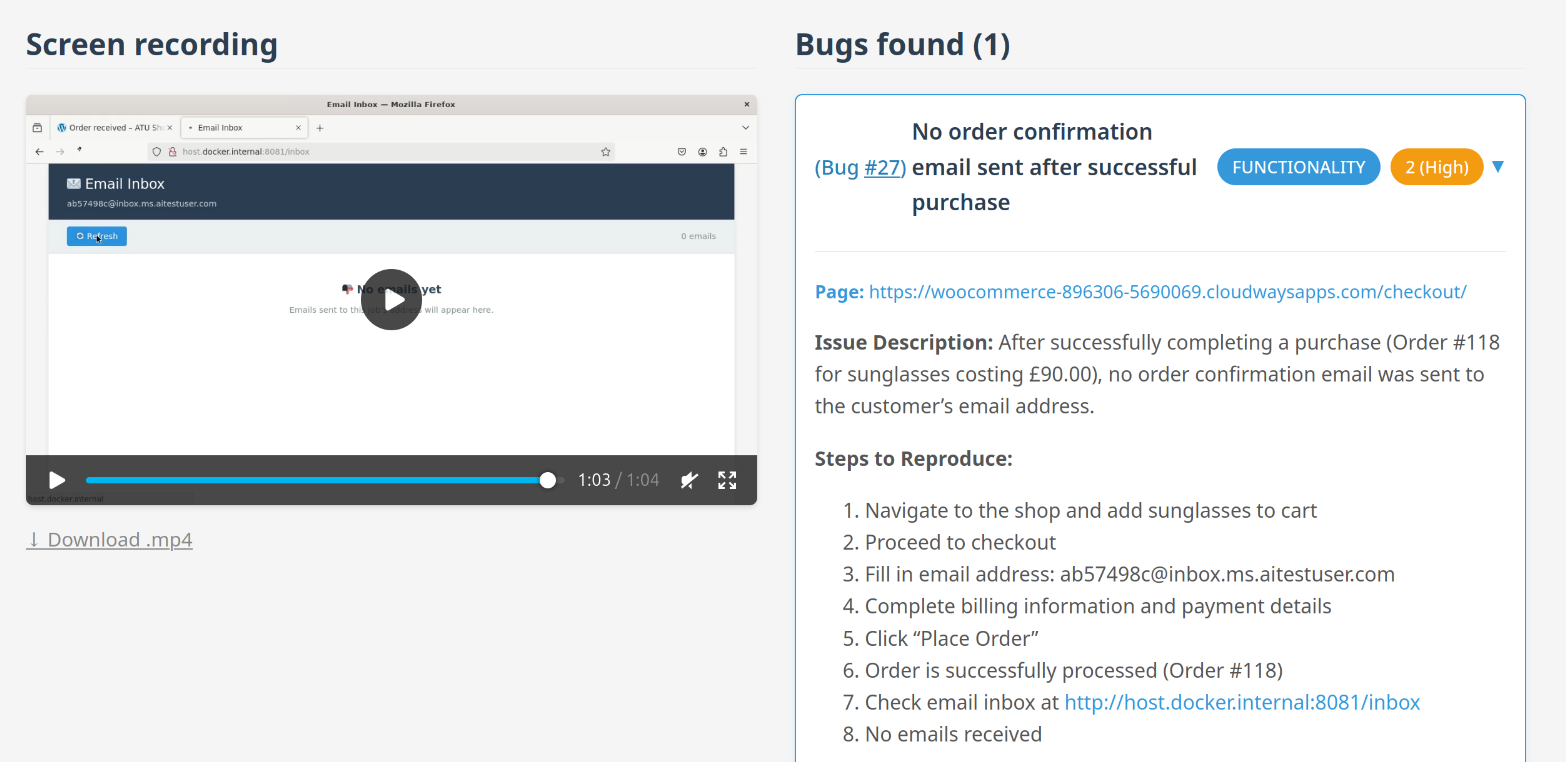
Task: Open the hamburger menu in recorded Firefox
Action: pos(744,152)
